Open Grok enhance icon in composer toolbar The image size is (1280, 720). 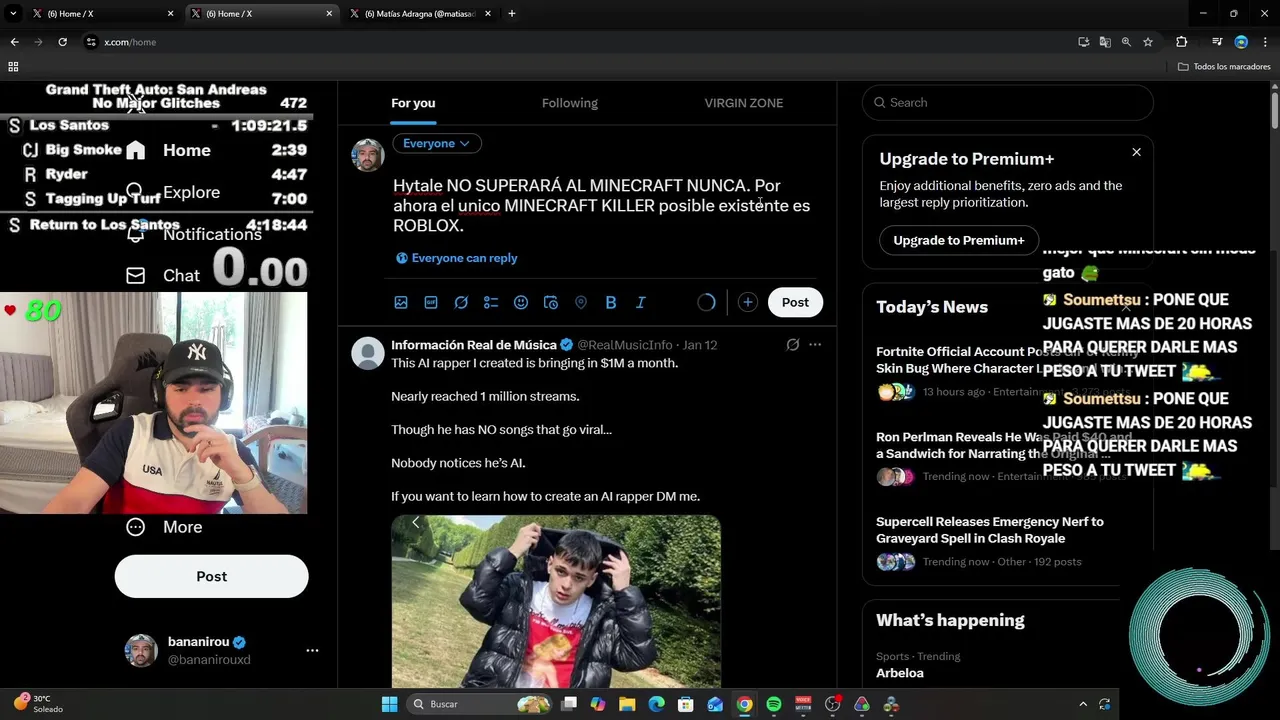pyautogui.click(x=461, y=302)
